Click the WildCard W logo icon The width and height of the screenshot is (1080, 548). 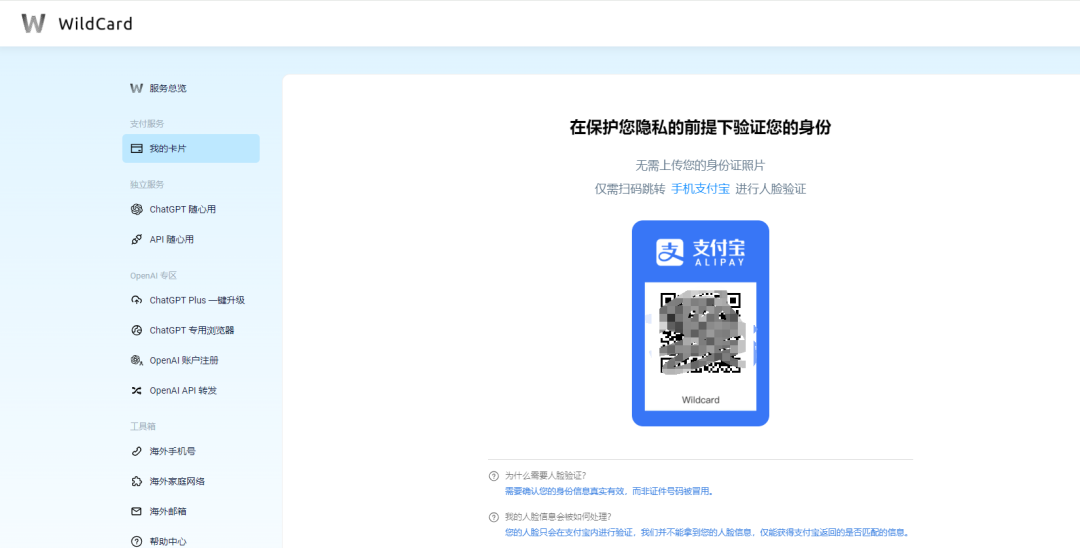click(33, 23)
